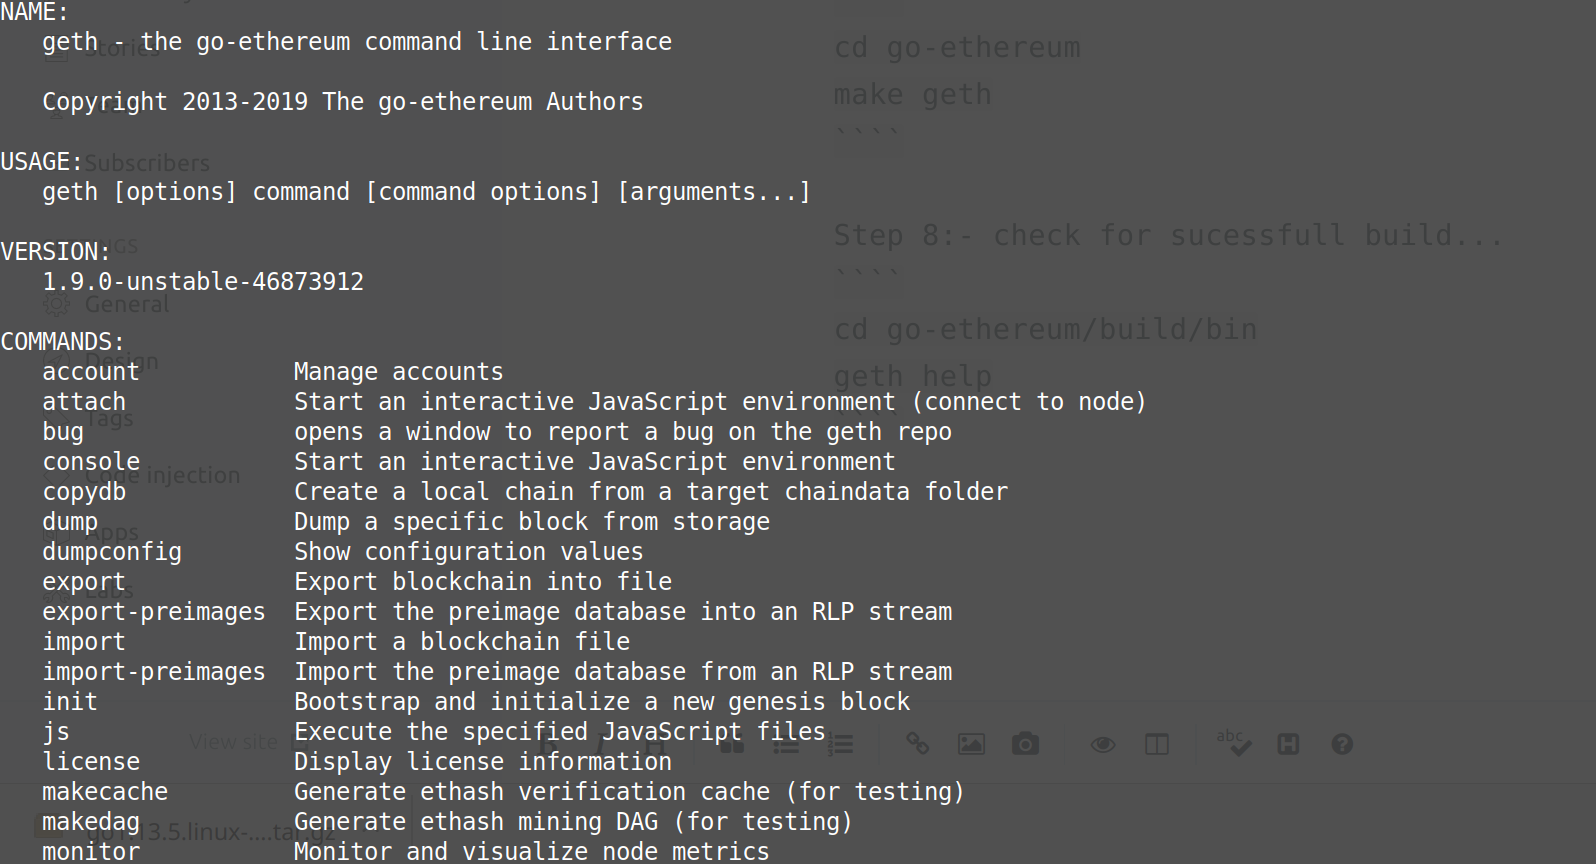Open Code injection in the sidebar
The image size is (1596, 864).
point(162,475)
